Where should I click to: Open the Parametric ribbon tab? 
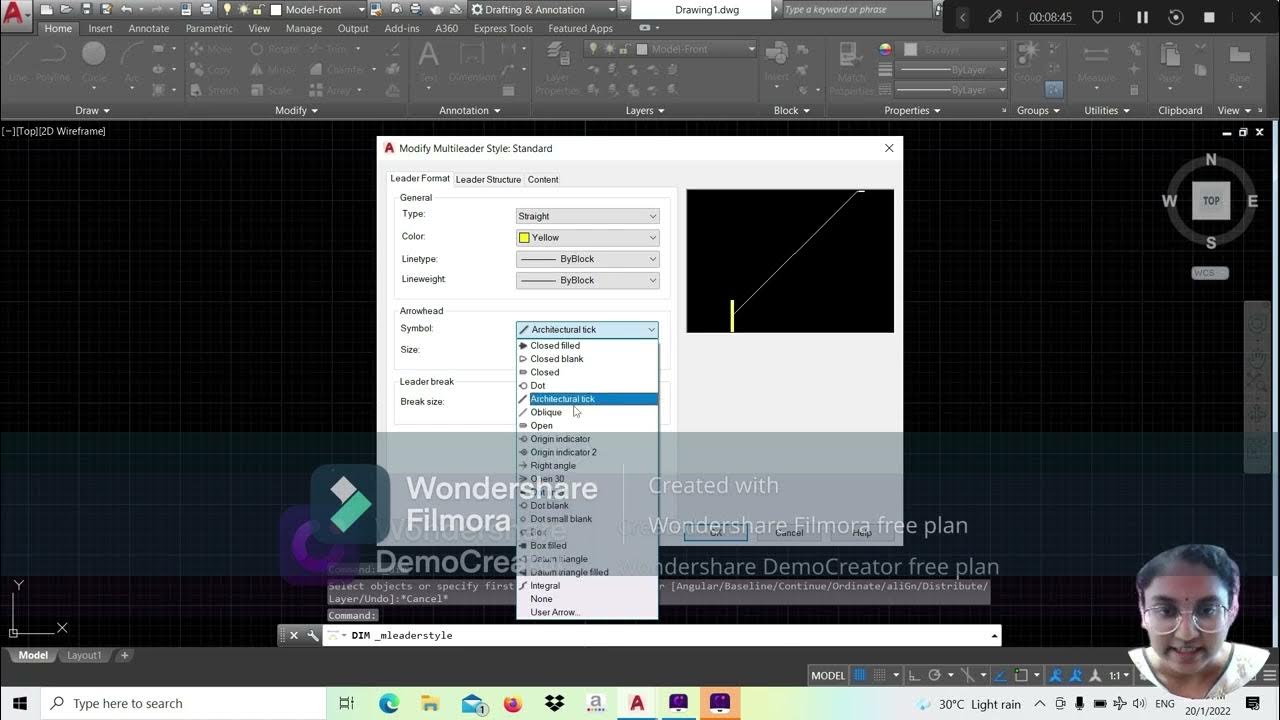(x=209, y=29)
